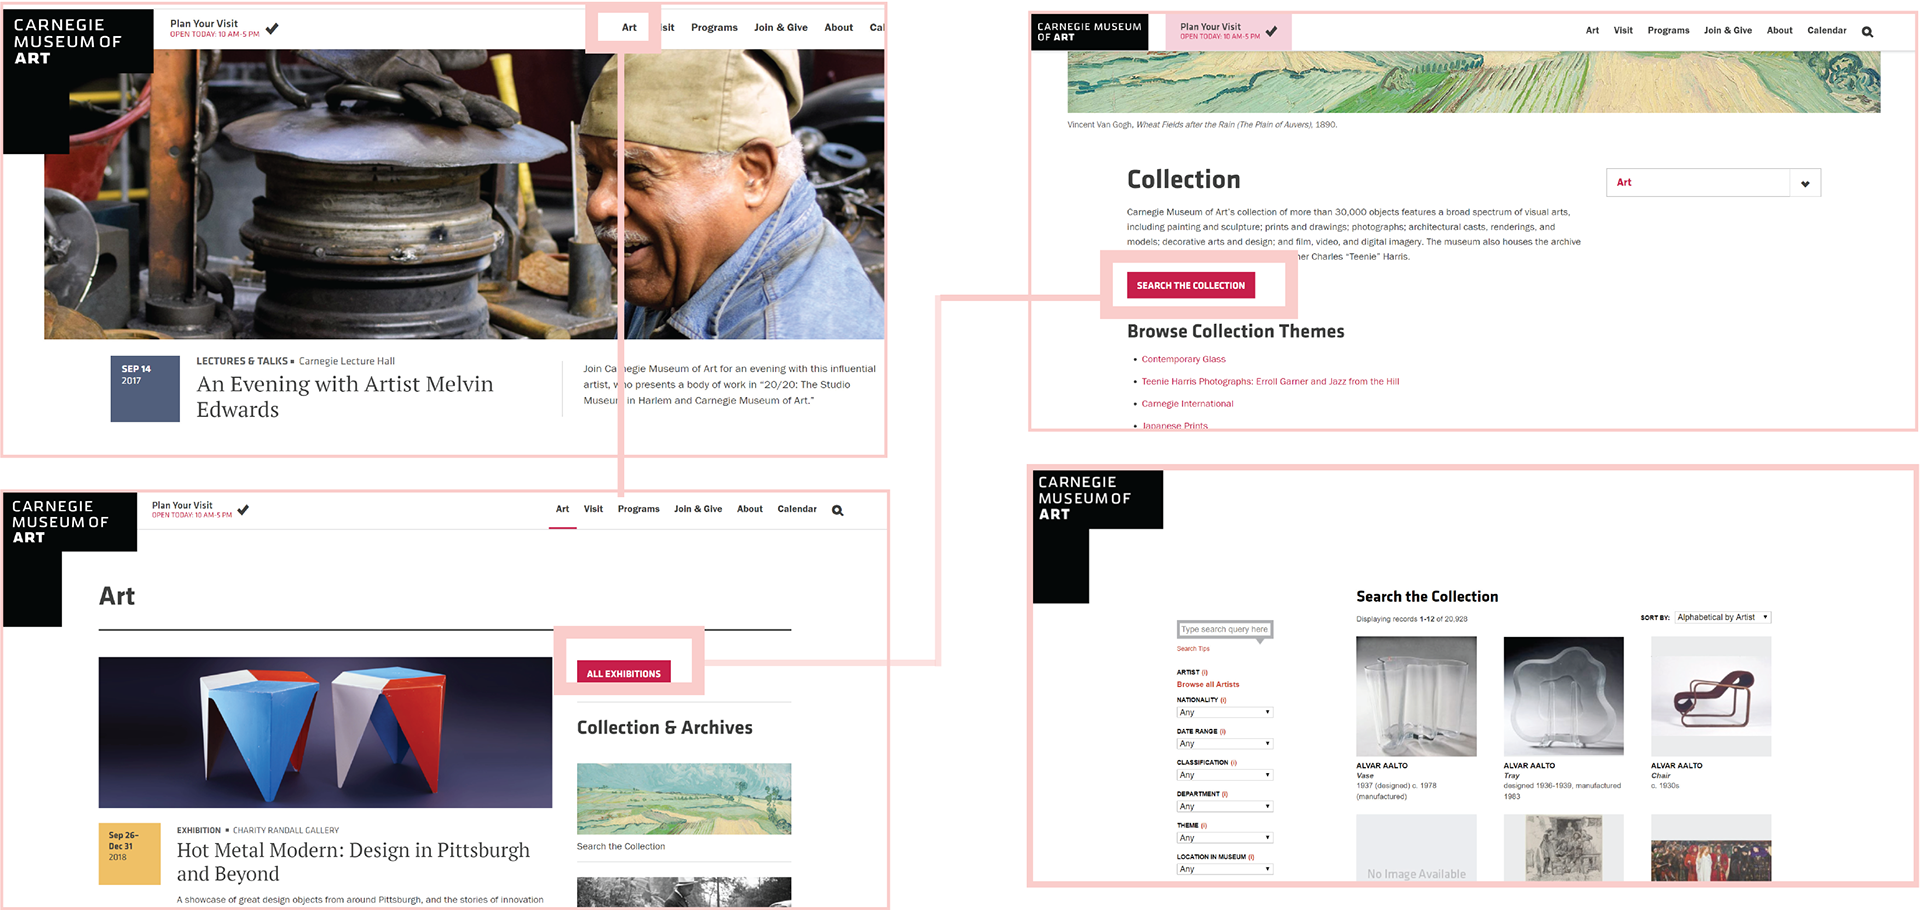1920x910 pixels.
Task: Open the Hot Metal Modern tables image
Action: pyautogui.click(x=325, y=732)
